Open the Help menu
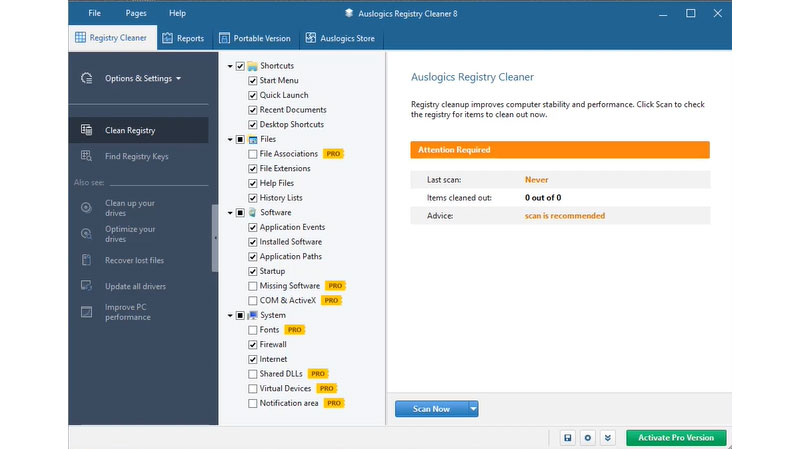Viewport: 800px width, 450px height. tap(178, 13)
